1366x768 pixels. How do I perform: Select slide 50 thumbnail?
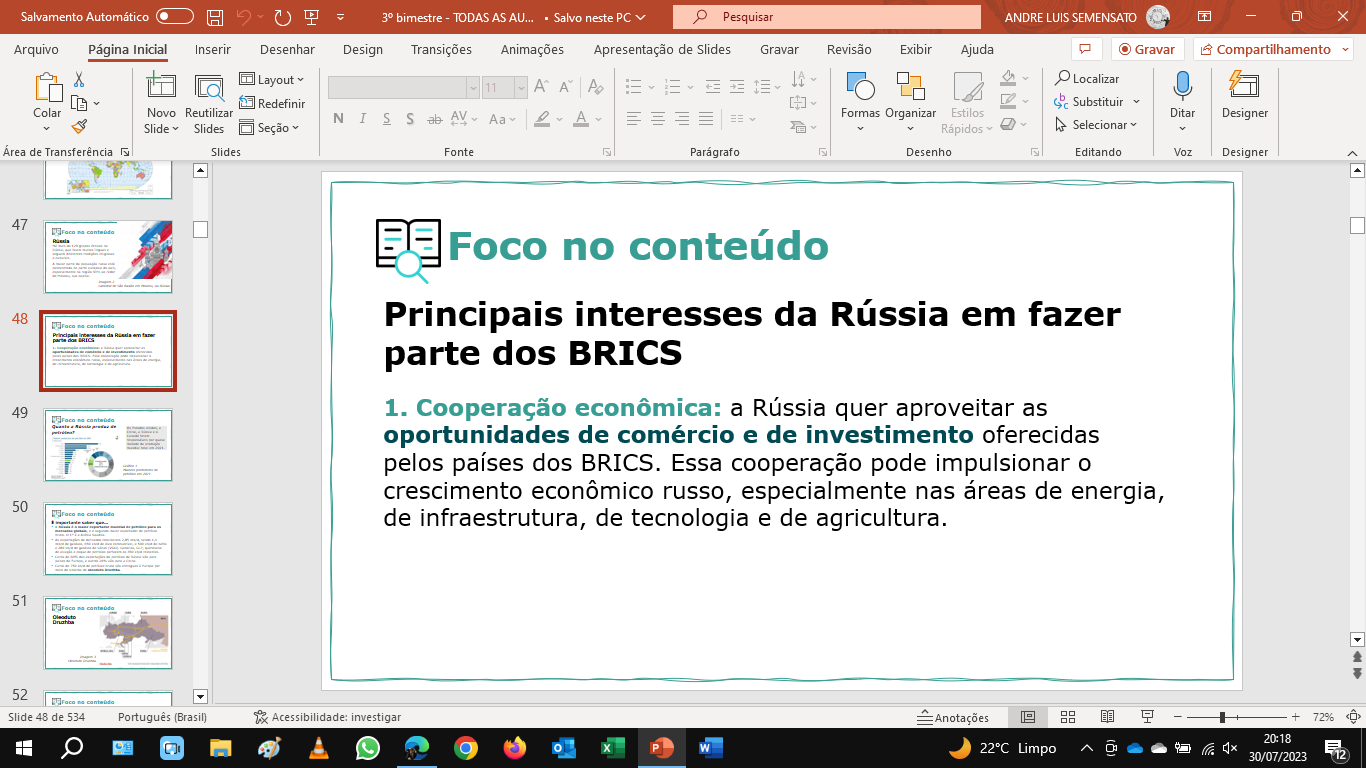coord(108,539)
